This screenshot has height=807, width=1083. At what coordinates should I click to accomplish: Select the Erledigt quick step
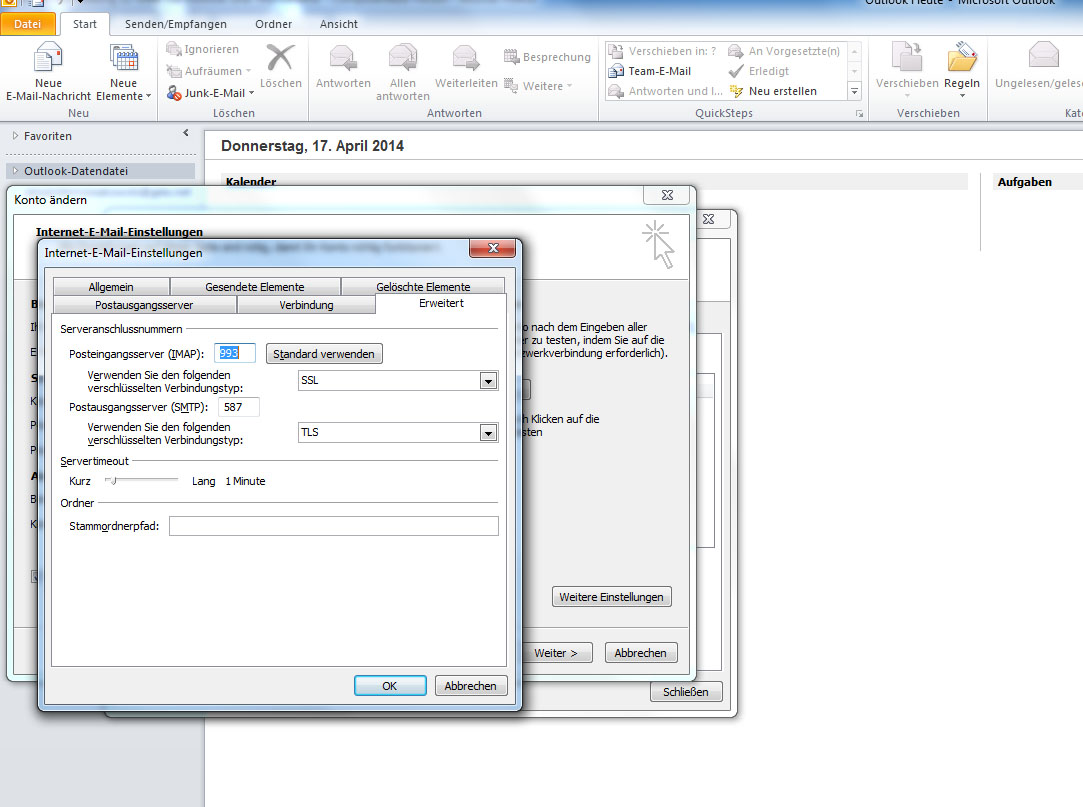pos(758,71)
